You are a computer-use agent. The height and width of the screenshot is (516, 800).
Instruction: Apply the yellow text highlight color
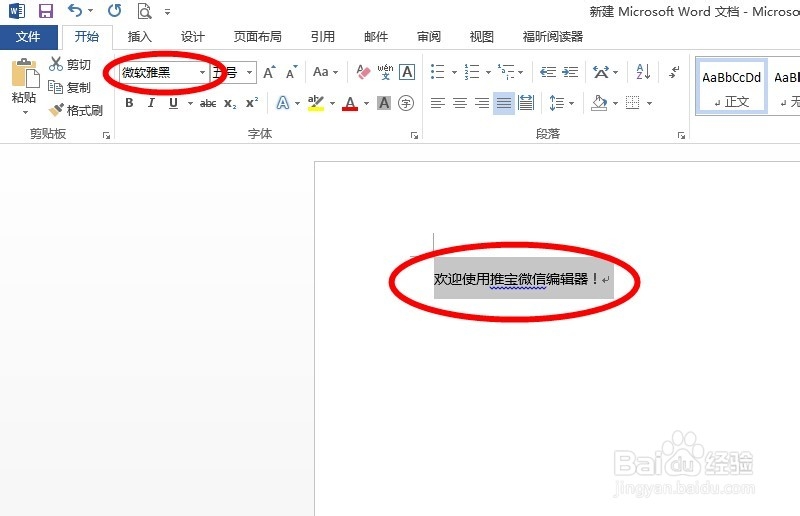(x=316, y=103)
